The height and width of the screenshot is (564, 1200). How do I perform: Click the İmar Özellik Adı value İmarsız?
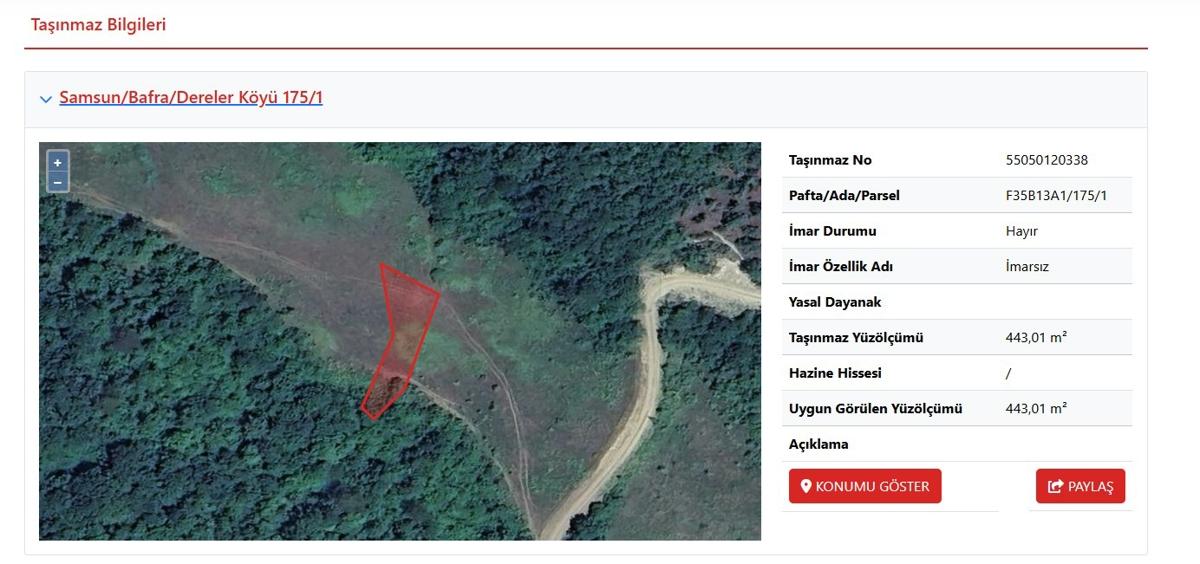click(1026, 267)
